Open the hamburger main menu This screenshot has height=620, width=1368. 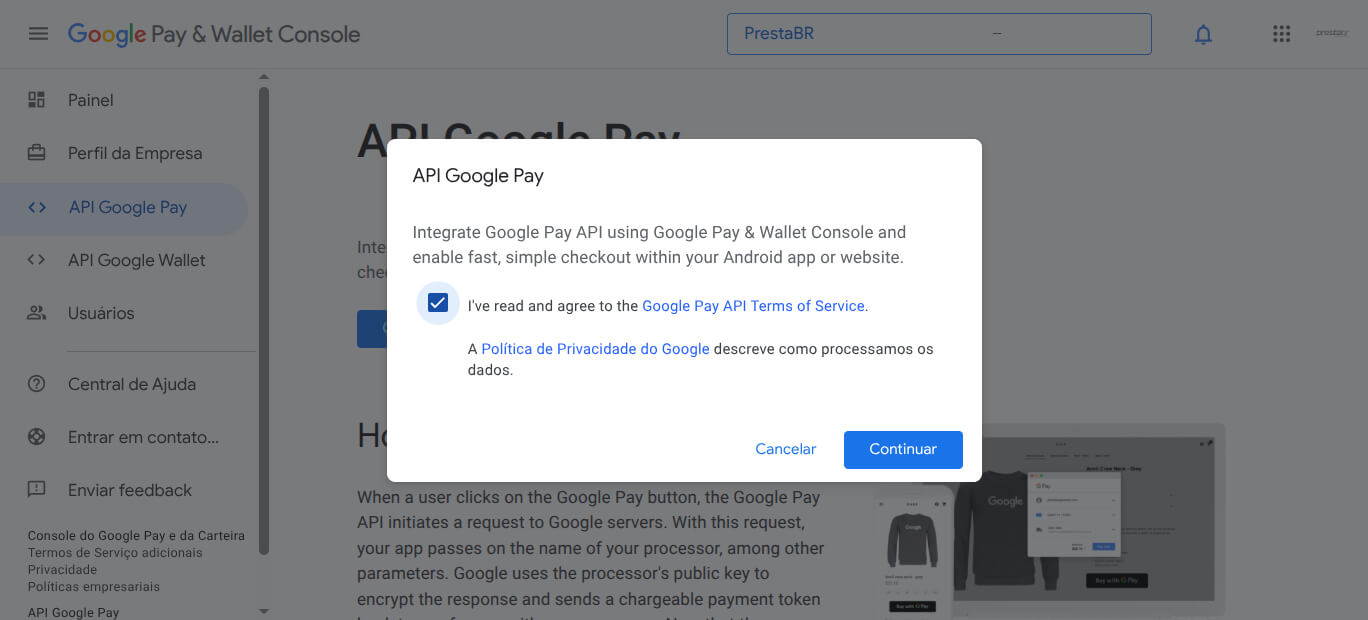pos(38,34)
